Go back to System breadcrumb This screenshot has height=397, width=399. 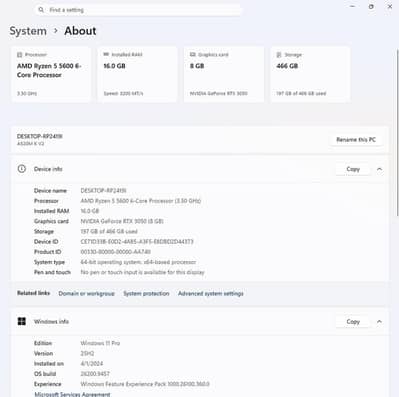tap(28, 31)
